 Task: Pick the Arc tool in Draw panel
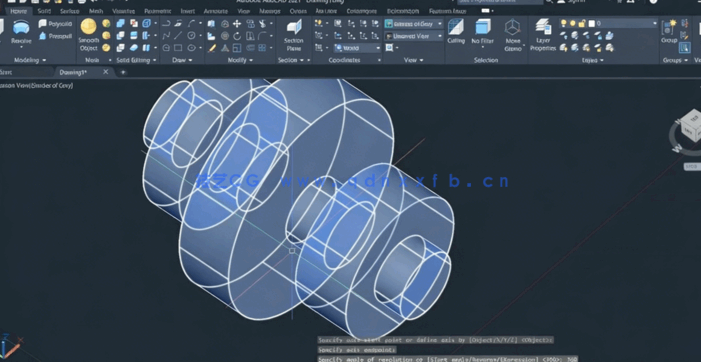pyautogui.click(x=191, y=23)
